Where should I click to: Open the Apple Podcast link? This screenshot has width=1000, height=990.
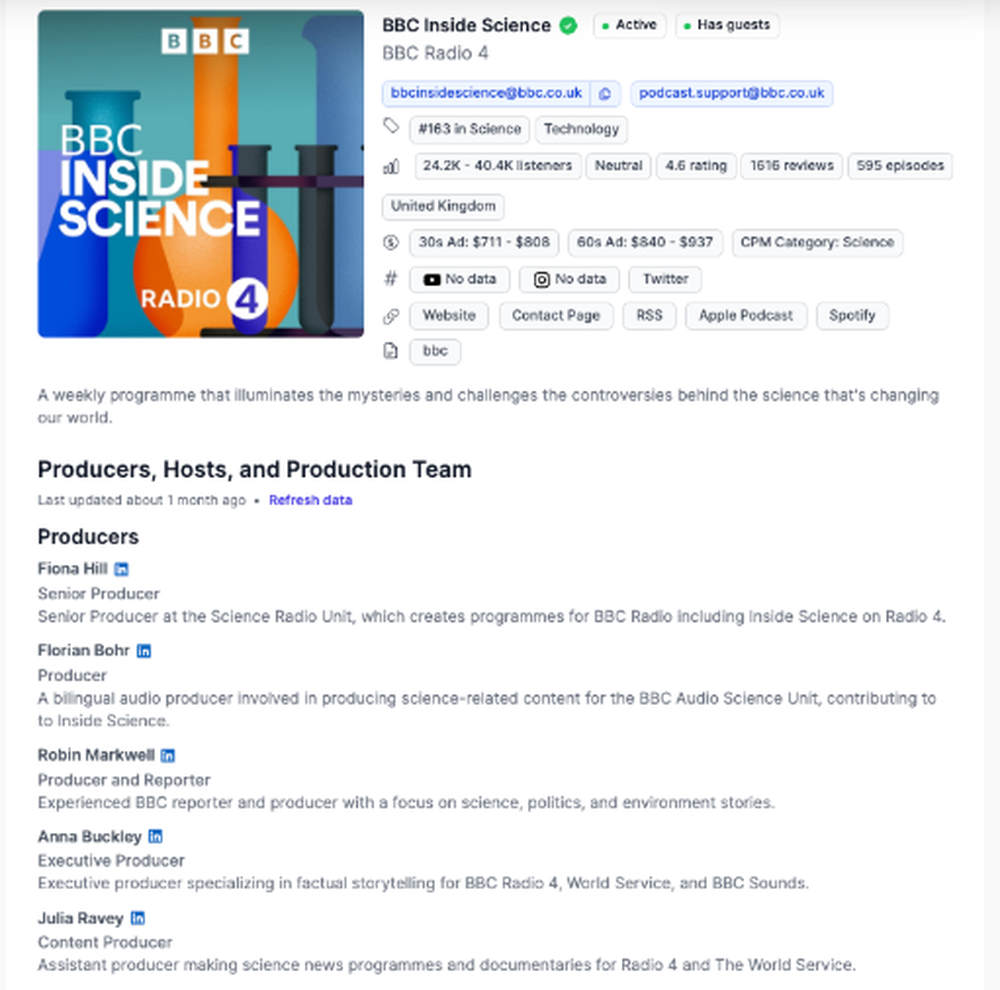click(x=746, y=316)
